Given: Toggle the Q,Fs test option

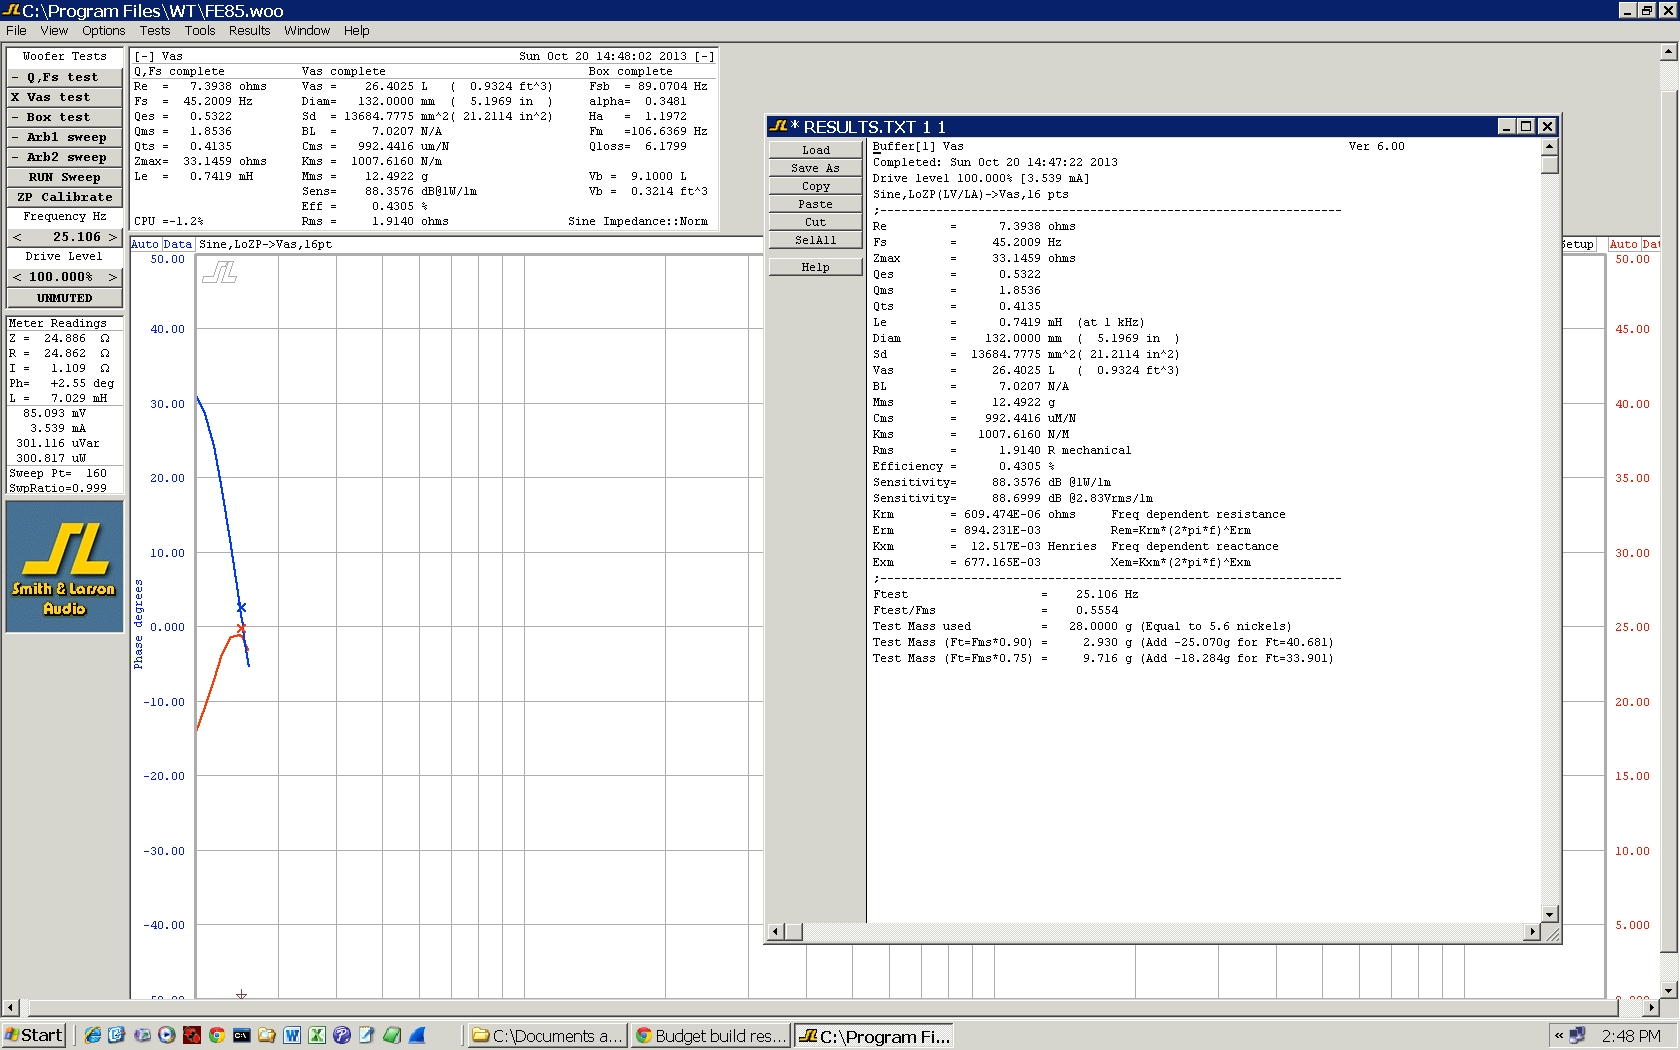Looking at the screenshot, I should tap(65, 77).
